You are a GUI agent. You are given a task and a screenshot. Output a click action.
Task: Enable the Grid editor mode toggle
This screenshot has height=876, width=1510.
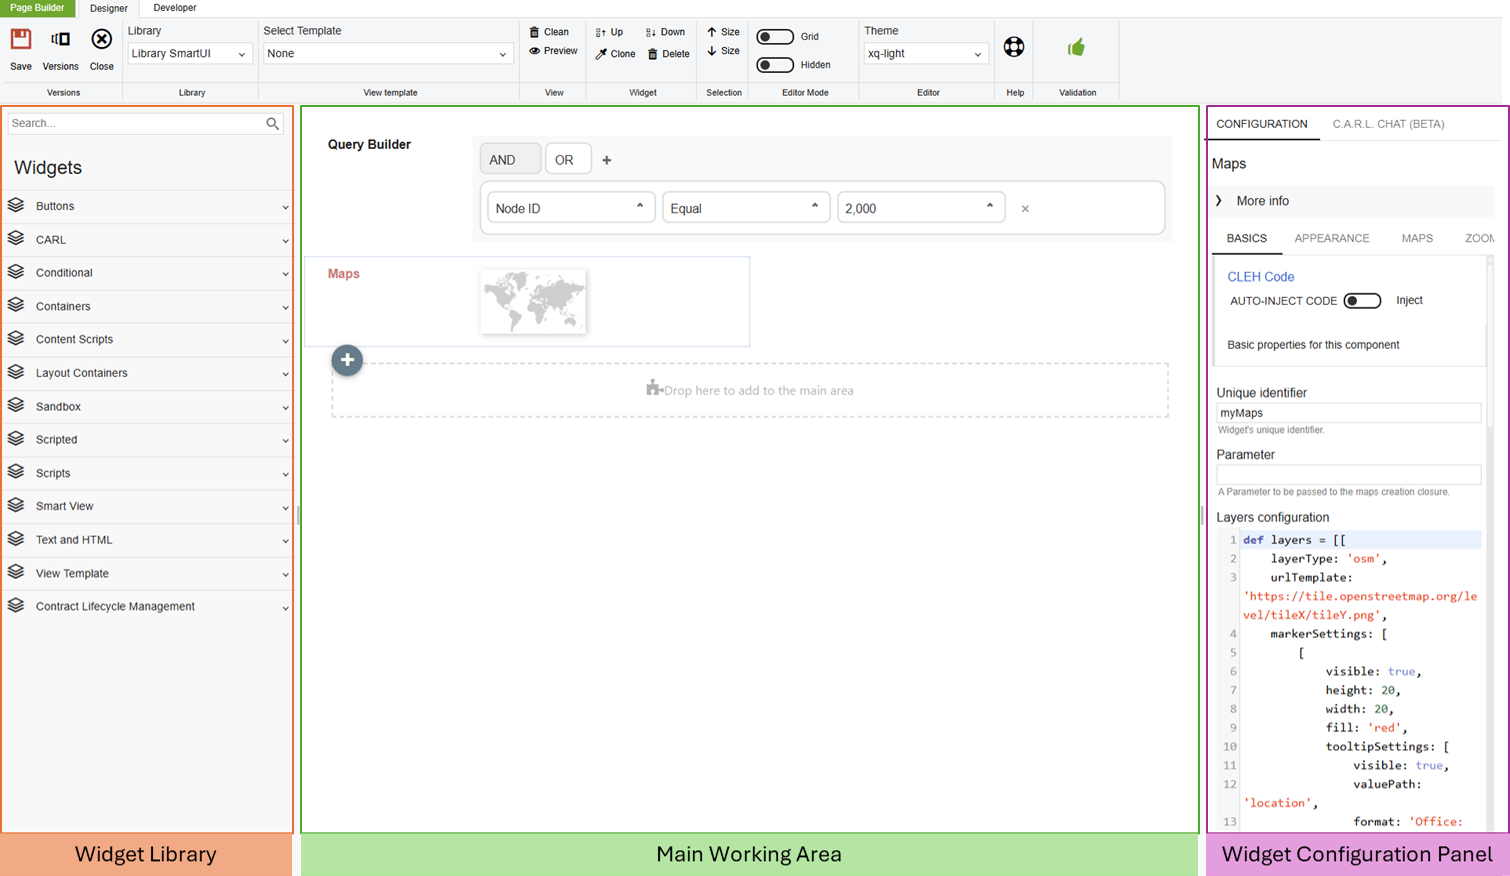point(774,36)
